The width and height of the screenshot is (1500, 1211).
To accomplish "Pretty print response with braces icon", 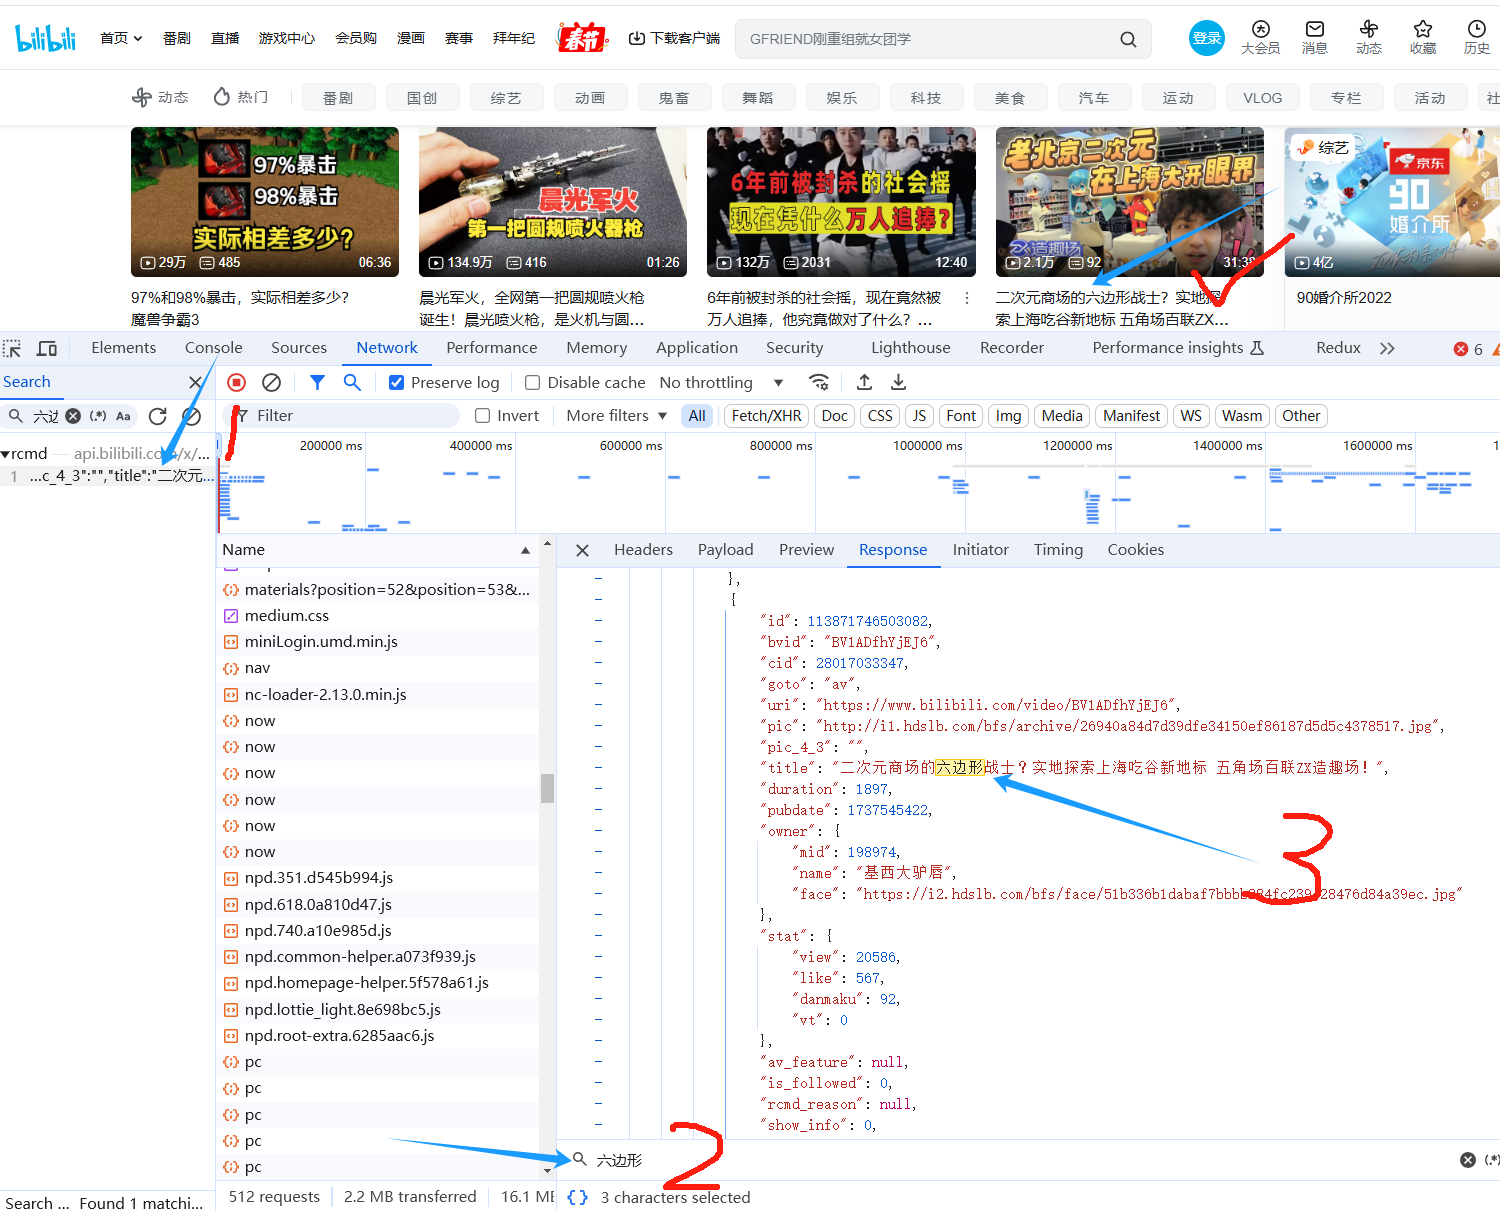I will click(x=577, y=1197).
